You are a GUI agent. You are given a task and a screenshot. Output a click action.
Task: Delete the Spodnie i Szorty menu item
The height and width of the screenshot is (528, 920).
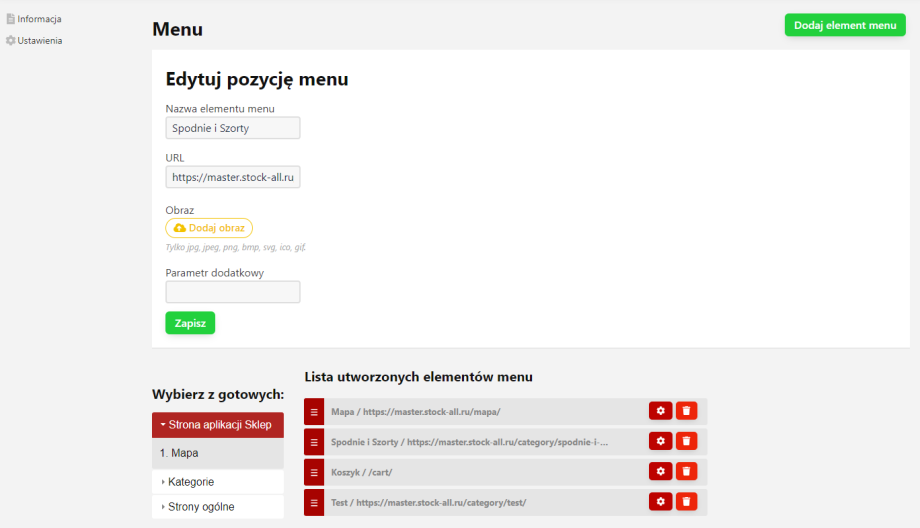coord(686,441)
